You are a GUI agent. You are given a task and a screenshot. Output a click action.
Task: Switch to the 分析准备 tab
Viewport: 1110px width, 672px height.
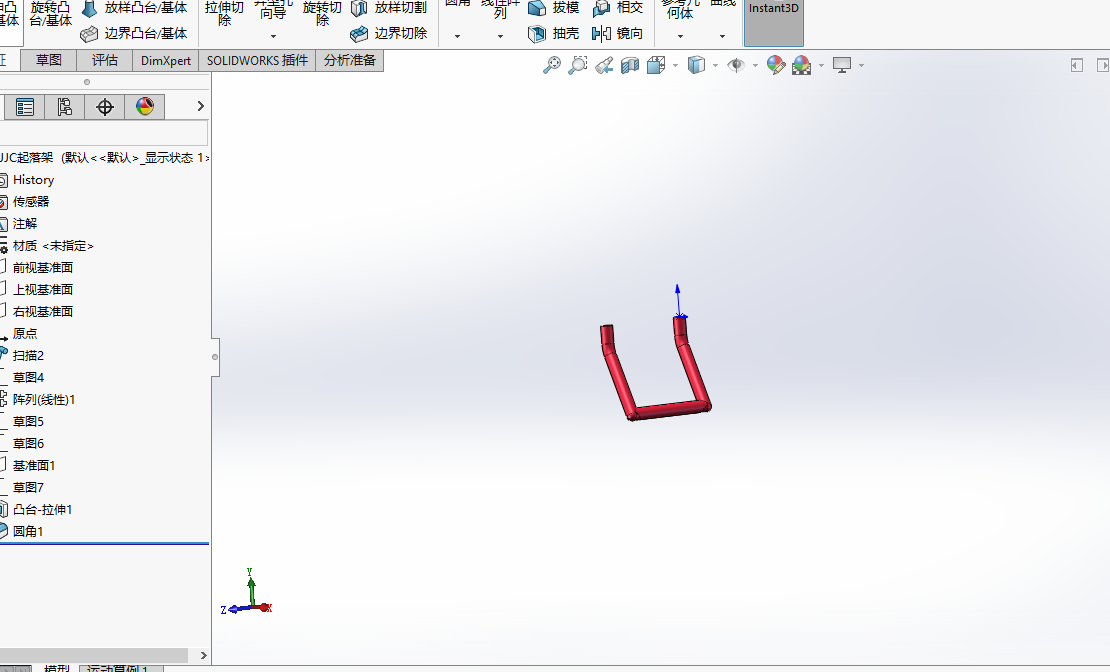point(350,61)
